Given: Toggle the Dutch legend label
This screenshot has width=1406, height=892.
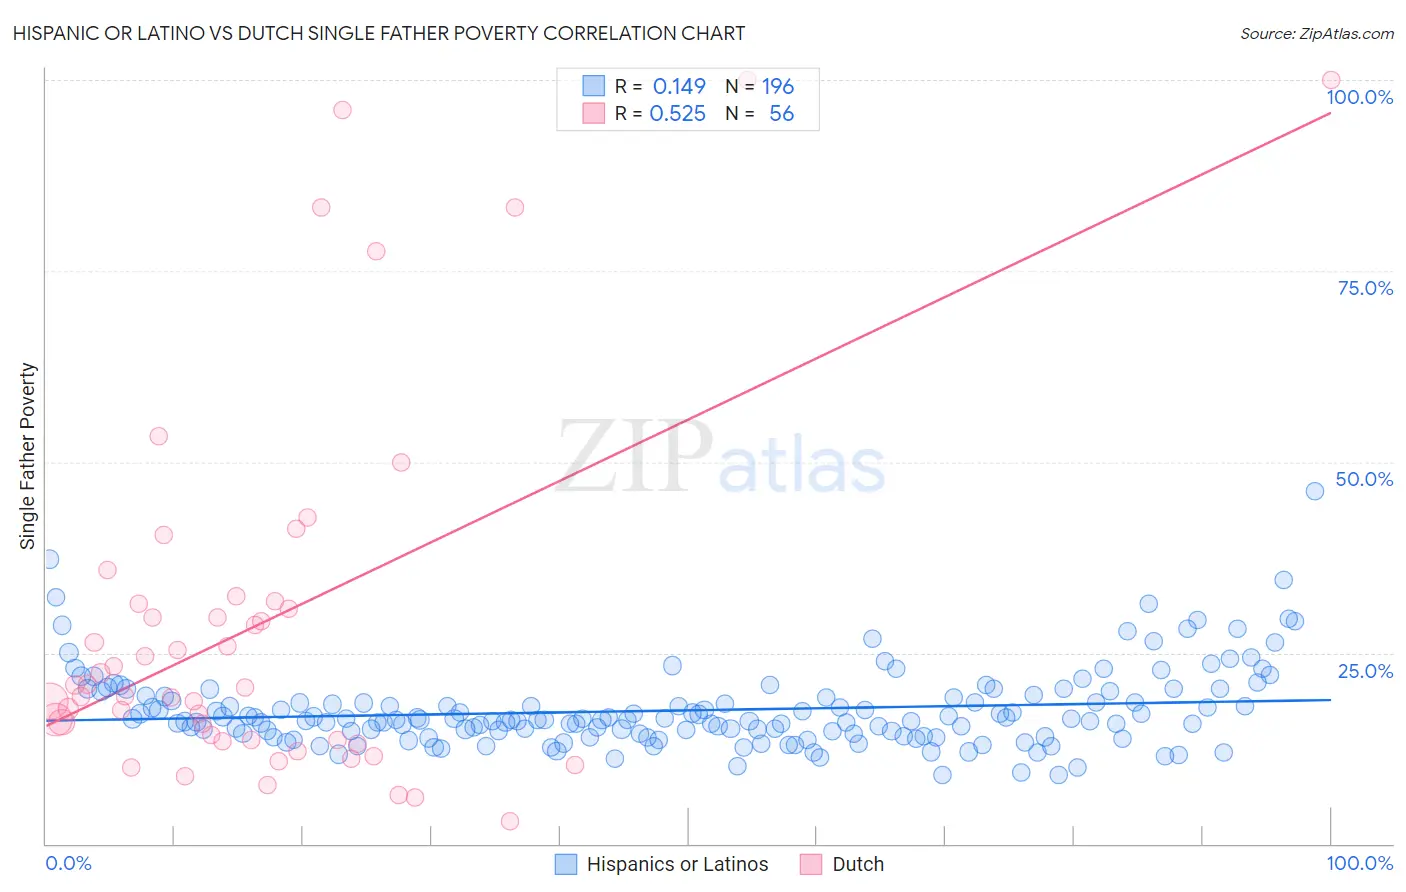Looking at the screenshot, I should (x=858, y=864).
